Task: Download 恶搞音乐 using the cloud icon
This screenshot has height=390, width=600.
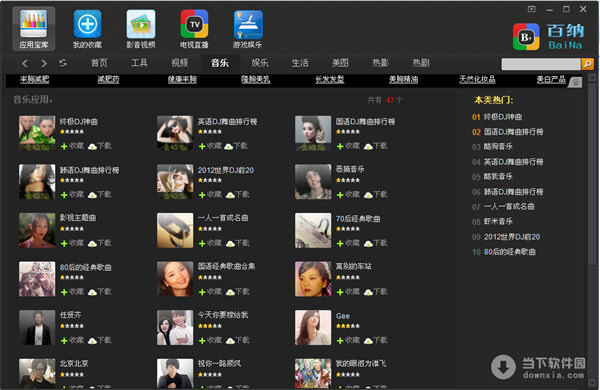Action: tap(368, 195)
